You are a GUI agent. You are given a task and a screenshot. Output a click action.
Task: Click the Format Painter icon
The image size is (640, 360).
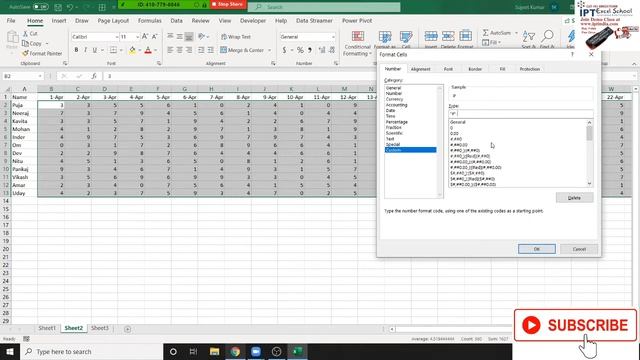point(25,53)
